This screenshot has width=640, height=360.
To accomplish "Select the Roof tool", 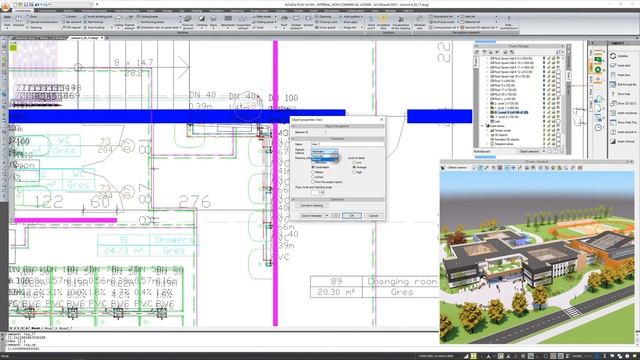I will tap(284, 22).
